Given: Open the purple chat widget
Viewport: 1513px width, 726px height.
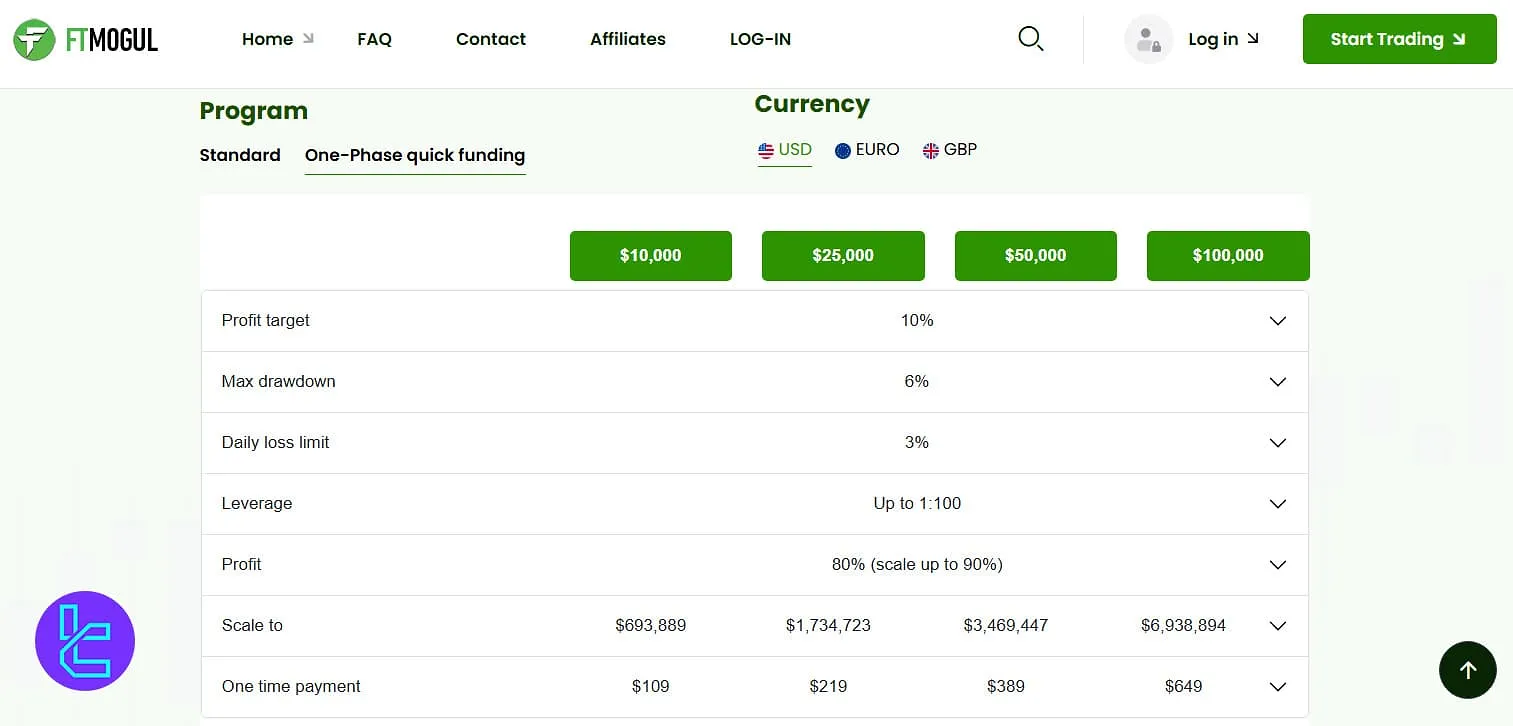Looking at the screenshot, I should (x=85, y=640).
